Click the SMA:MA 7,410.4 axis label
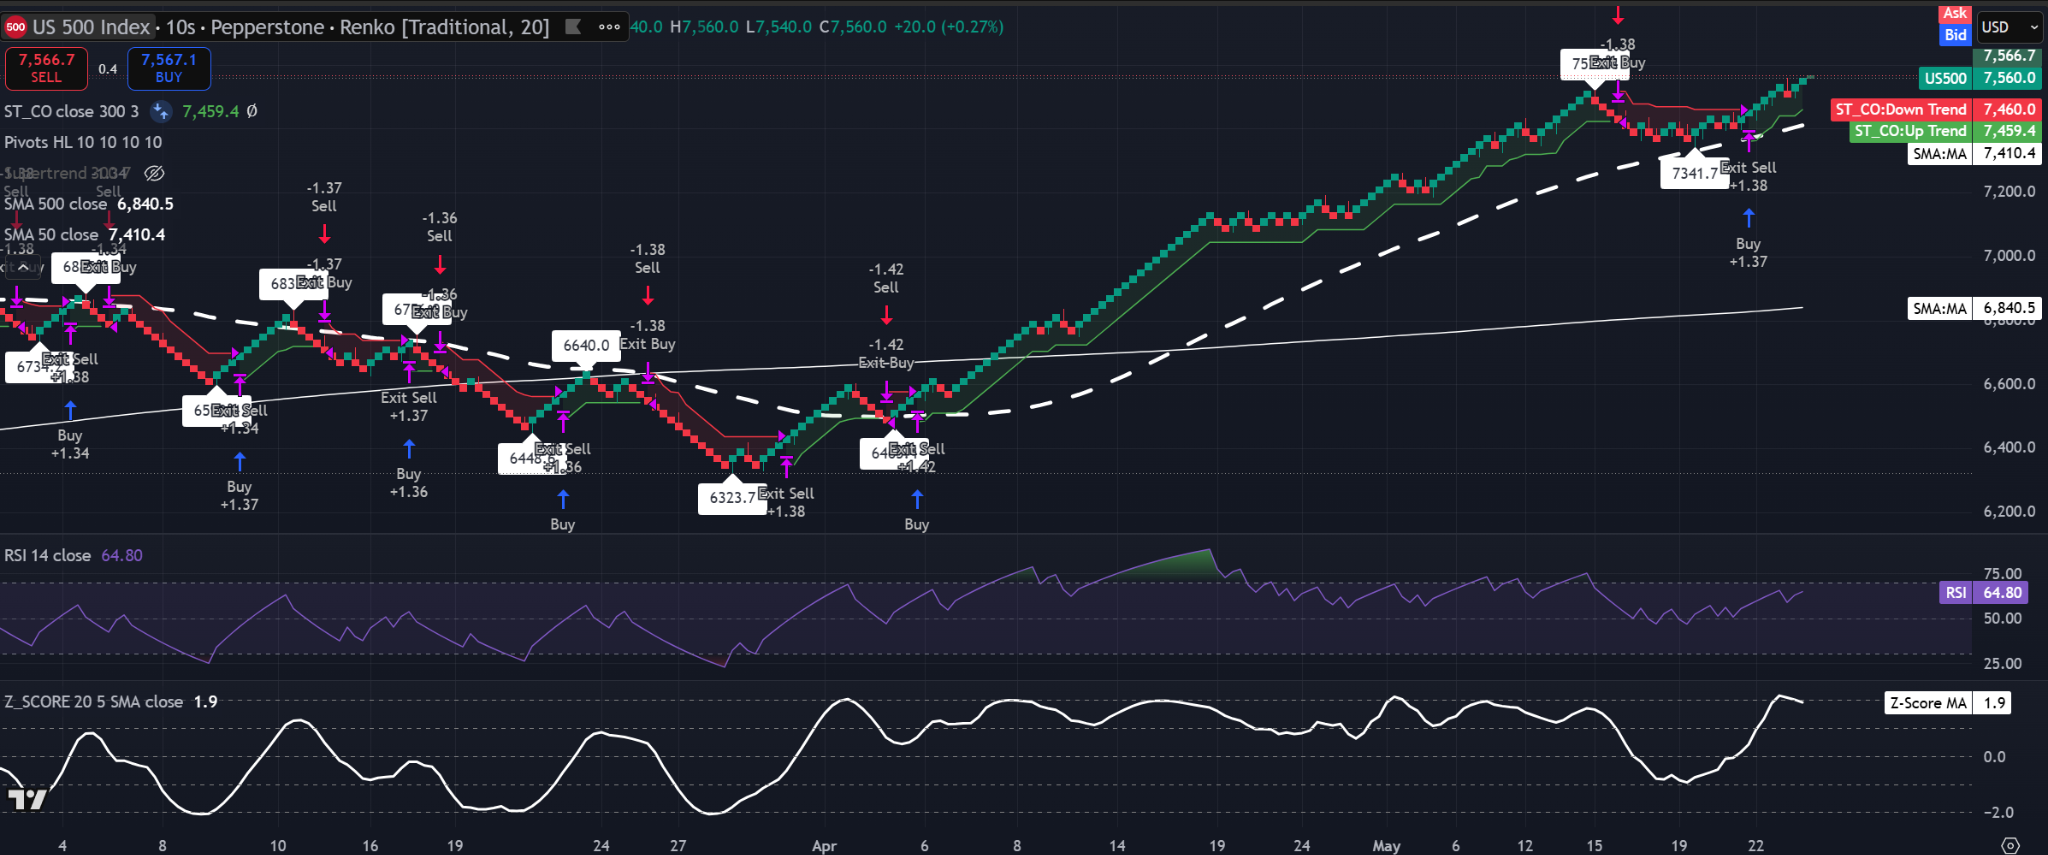The height and width of the screenshot is (855, 2048). [1974, 153]
